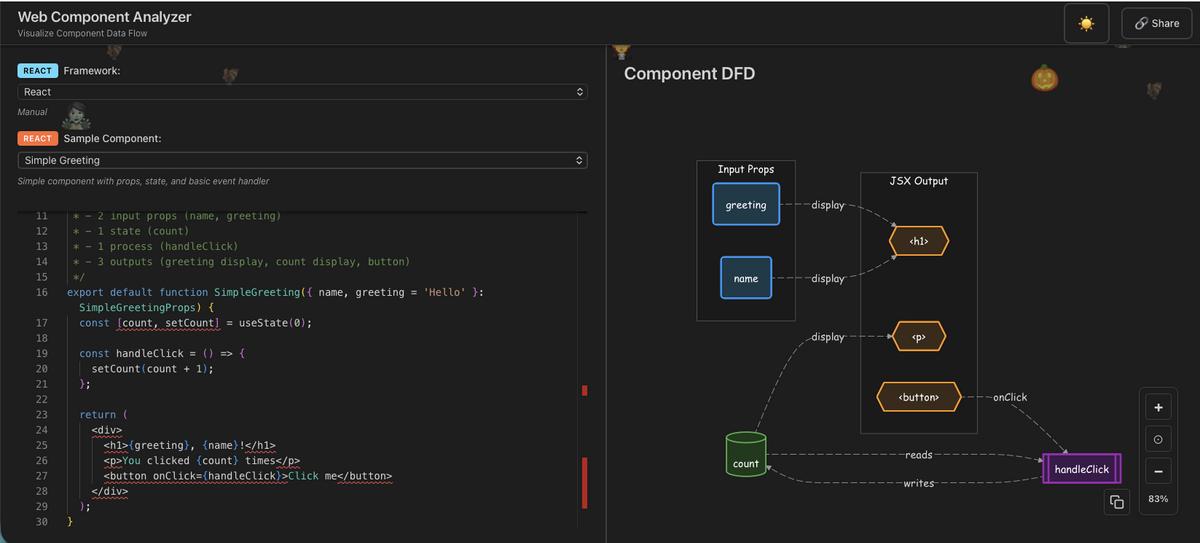Open the Framework dropdown showing React

click(302, 92)
